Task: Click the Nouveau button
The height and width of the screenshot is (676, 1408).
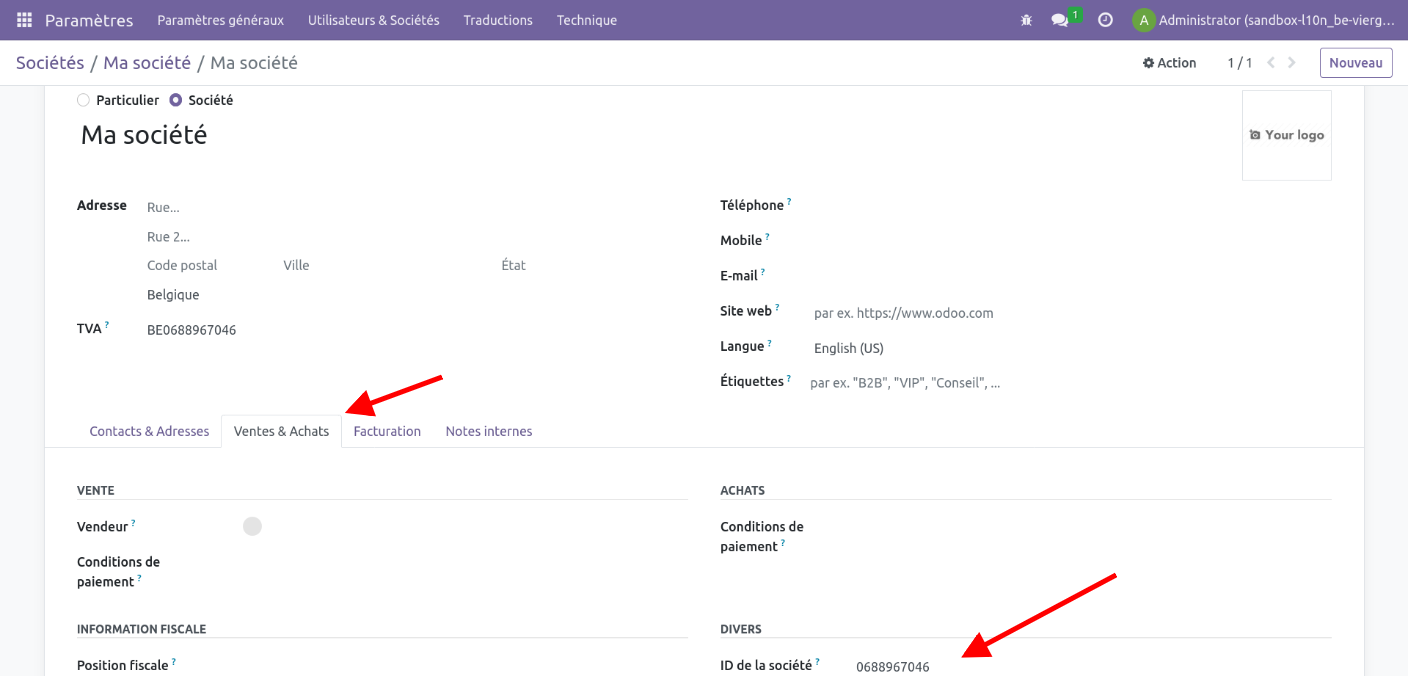Action: (x=1355, y=63)
